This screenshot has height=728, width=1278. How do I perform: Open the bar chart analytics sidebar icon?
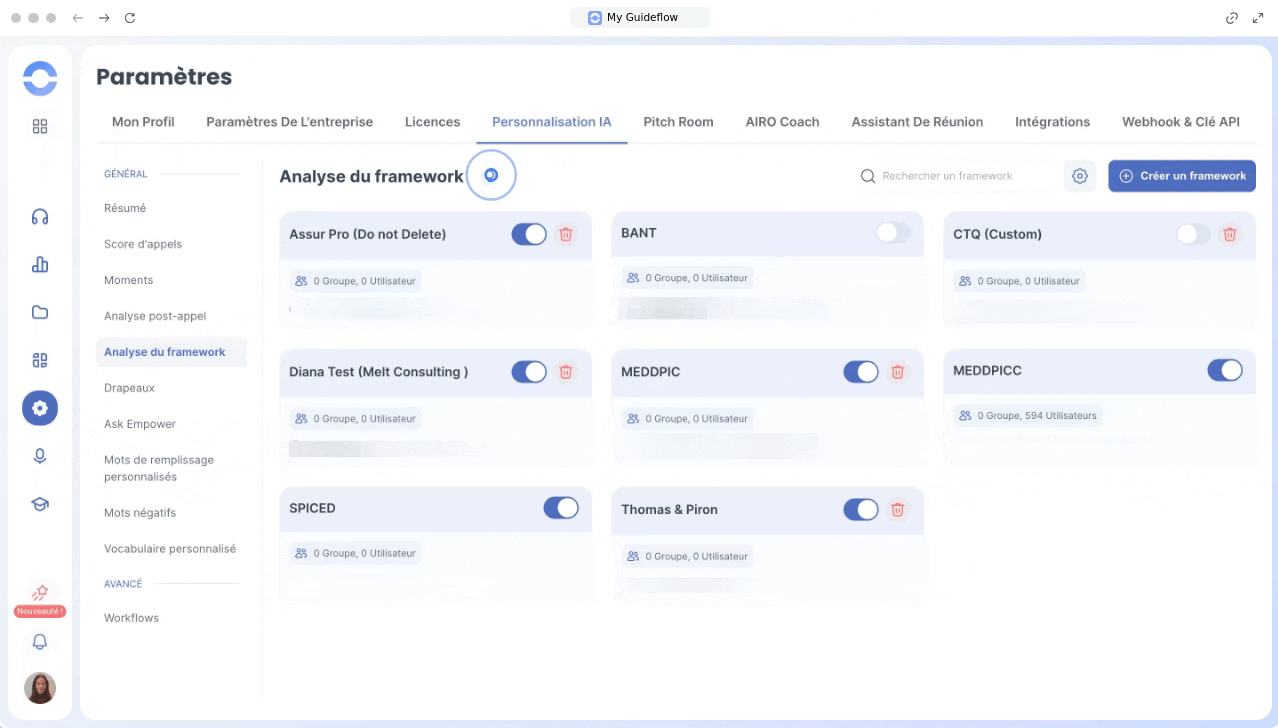pos(40,264)
